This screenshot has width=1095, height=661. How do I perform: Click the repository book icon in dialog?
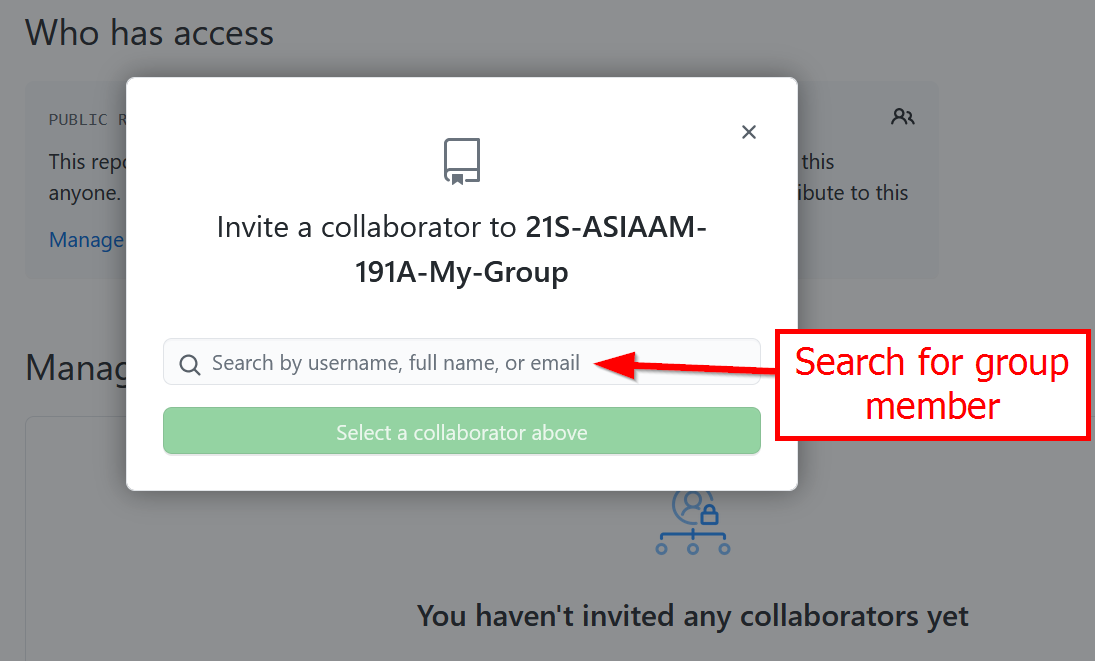462,161
